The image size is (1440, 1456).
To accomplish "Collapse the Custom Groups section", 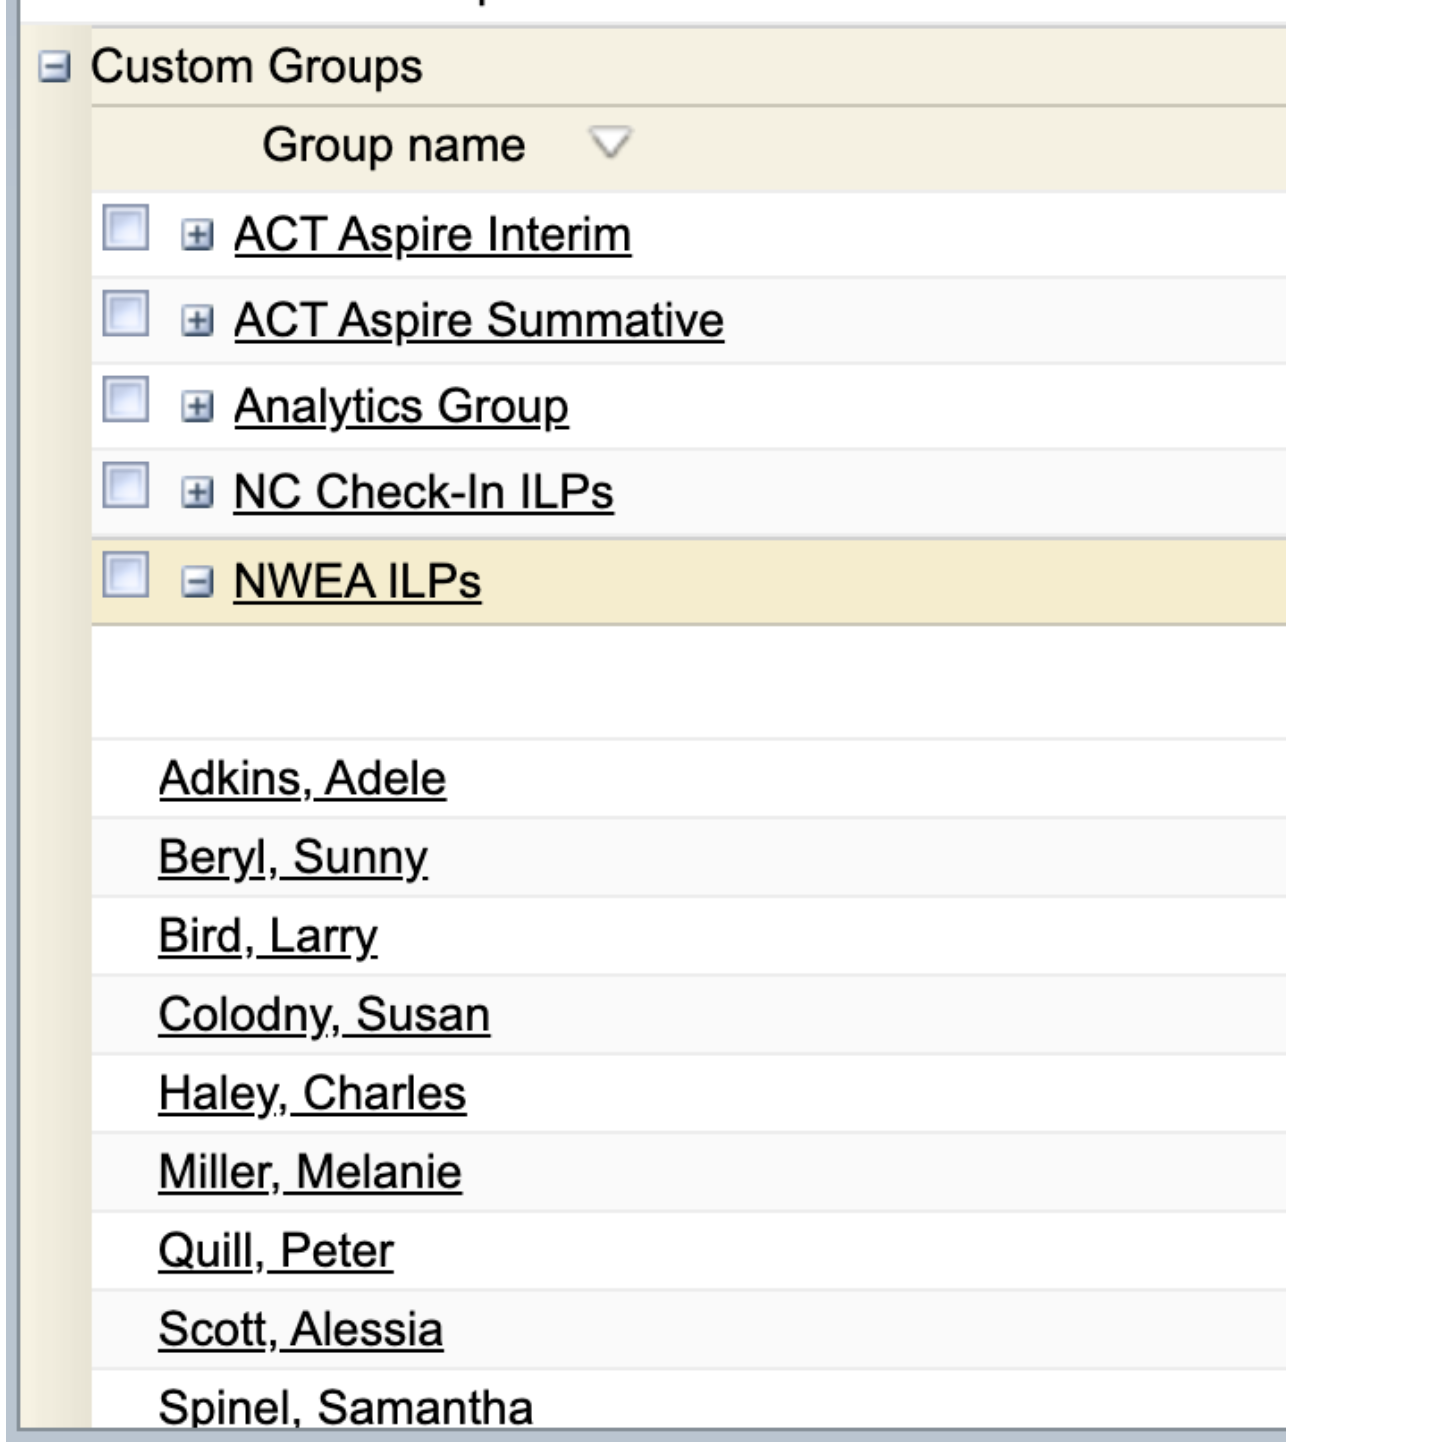I will pos(54,68).
